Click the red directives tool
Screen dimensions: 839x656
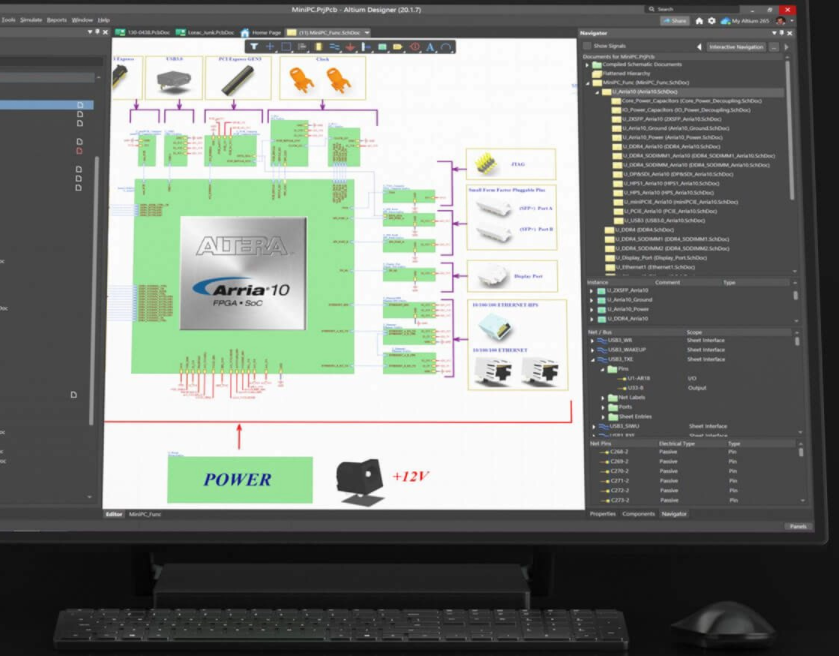point(415,47)
